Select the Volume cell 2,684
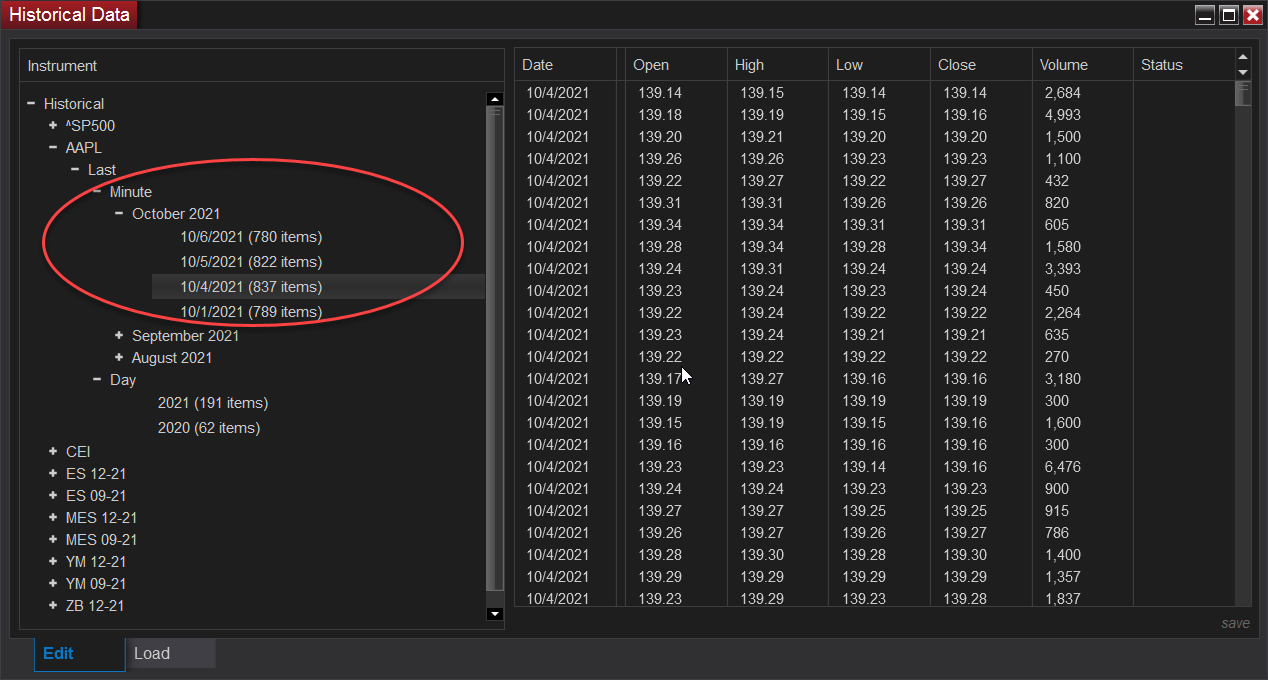Viewport: 1268px width, 680px height. pos(1062,93)
